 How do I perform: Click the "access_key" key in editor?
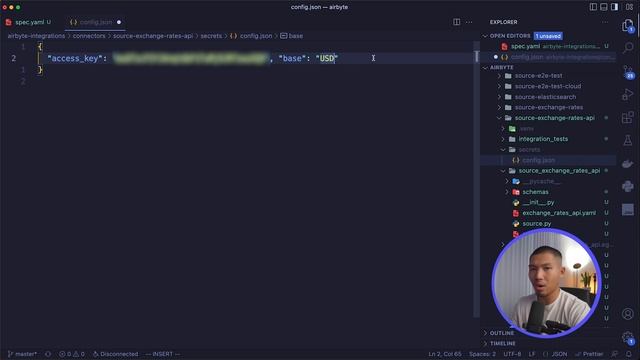pos(75,58)
